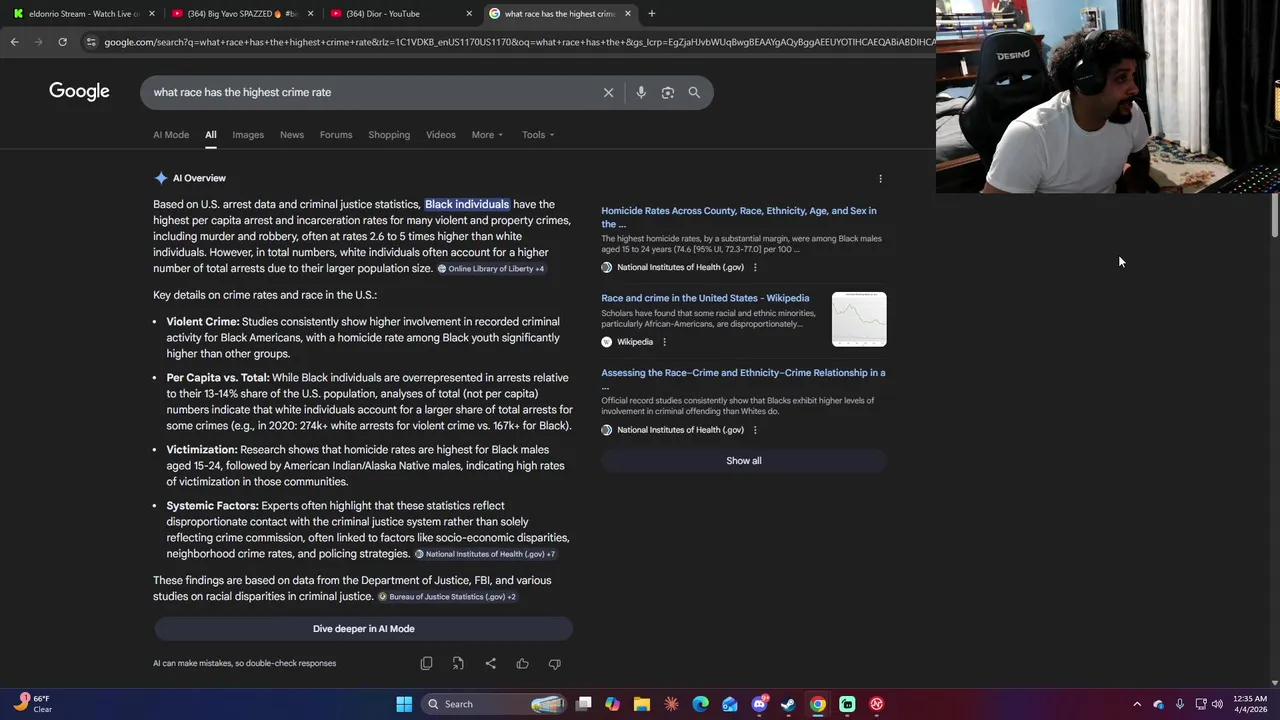The height and width of the screenshot is (720, 1280).
Task: Expand the More search filters dropdown
Action: (x=487, y=135)
